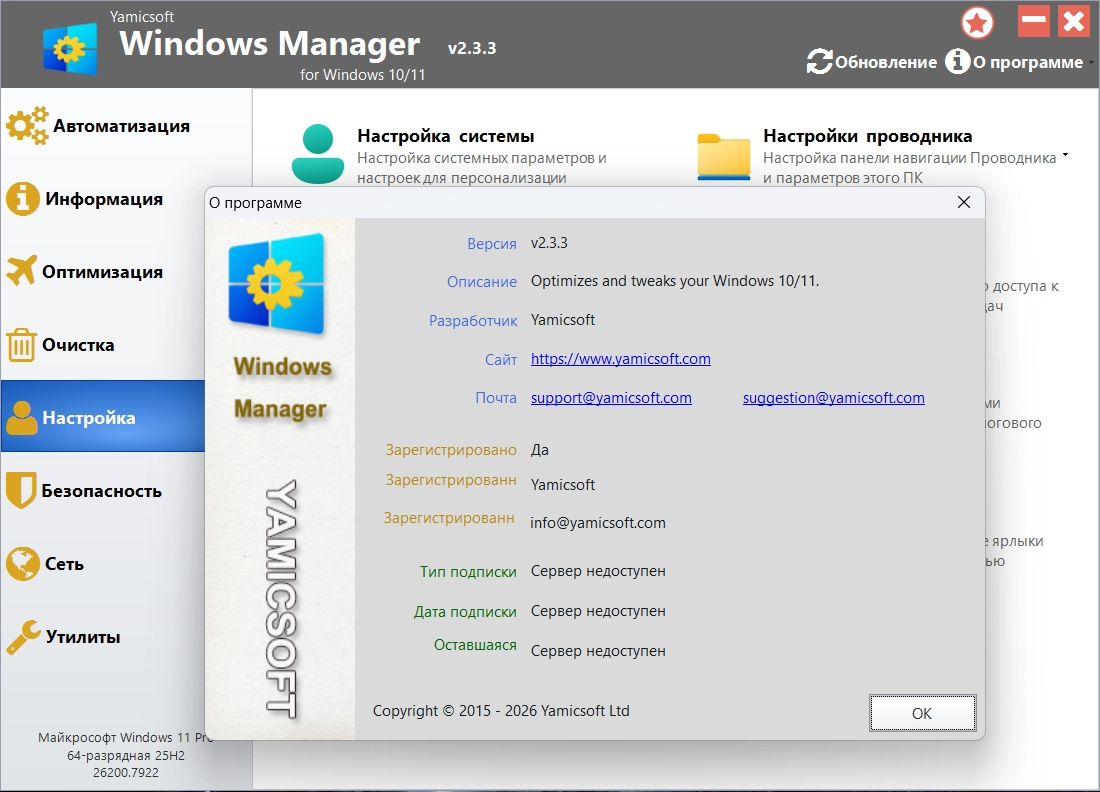Click the version text v2.3.3 in dialog
Image resolution: width=1100 pixels, height=792 pixels.
coord(549,243)
